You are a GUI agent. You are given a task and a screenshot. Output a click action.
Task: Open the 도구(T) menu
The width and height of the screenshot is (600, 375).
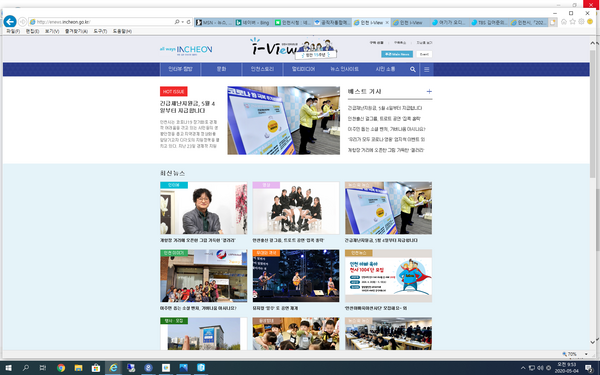(100, 31)
